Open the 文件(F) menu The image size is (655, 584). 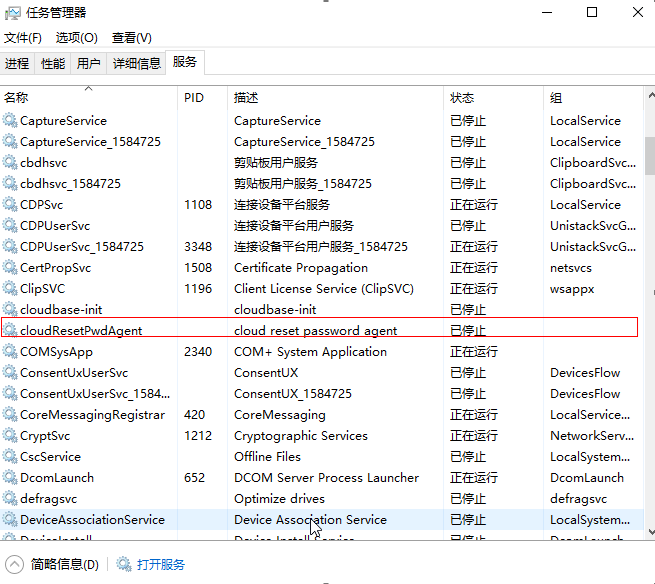[x=23, y=38]
